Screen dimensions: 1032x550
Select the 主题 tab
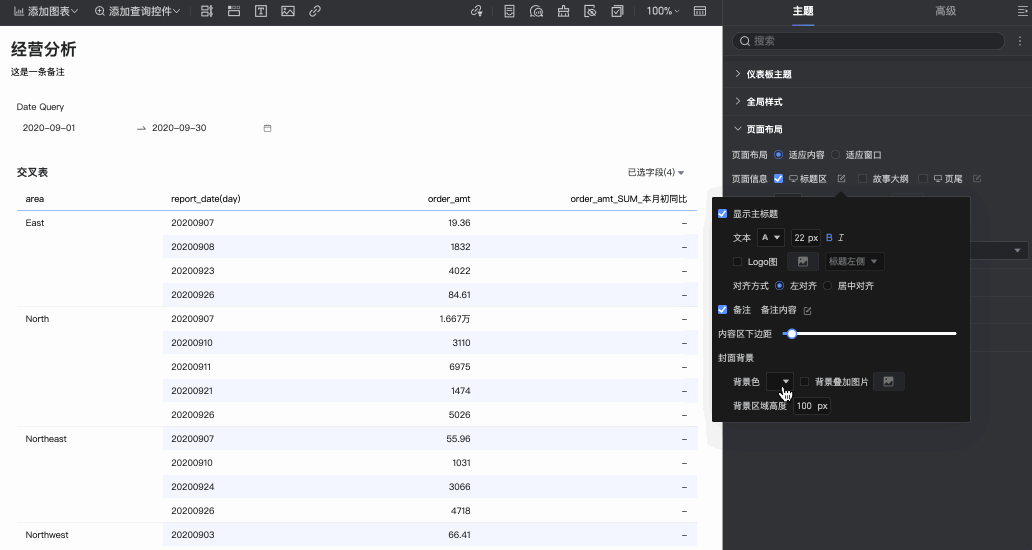click(803, 11)
